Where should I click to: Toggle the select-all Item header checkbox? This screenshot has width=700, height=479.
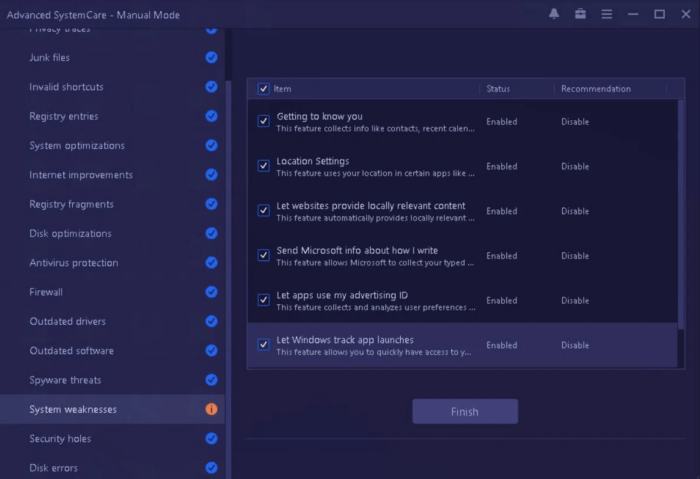[x=264, y=89]
